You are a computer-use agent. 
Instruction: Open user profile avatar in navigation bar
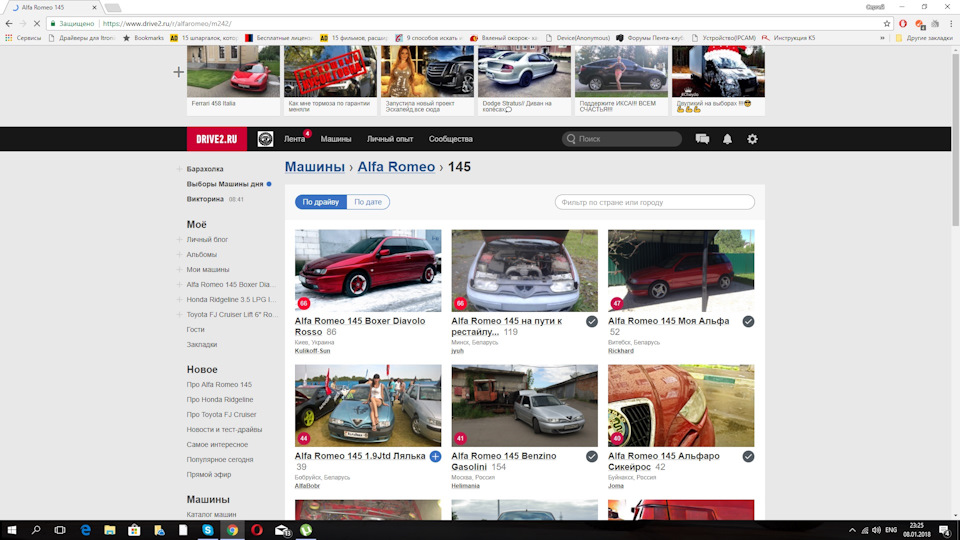click(x=265, y=139)
